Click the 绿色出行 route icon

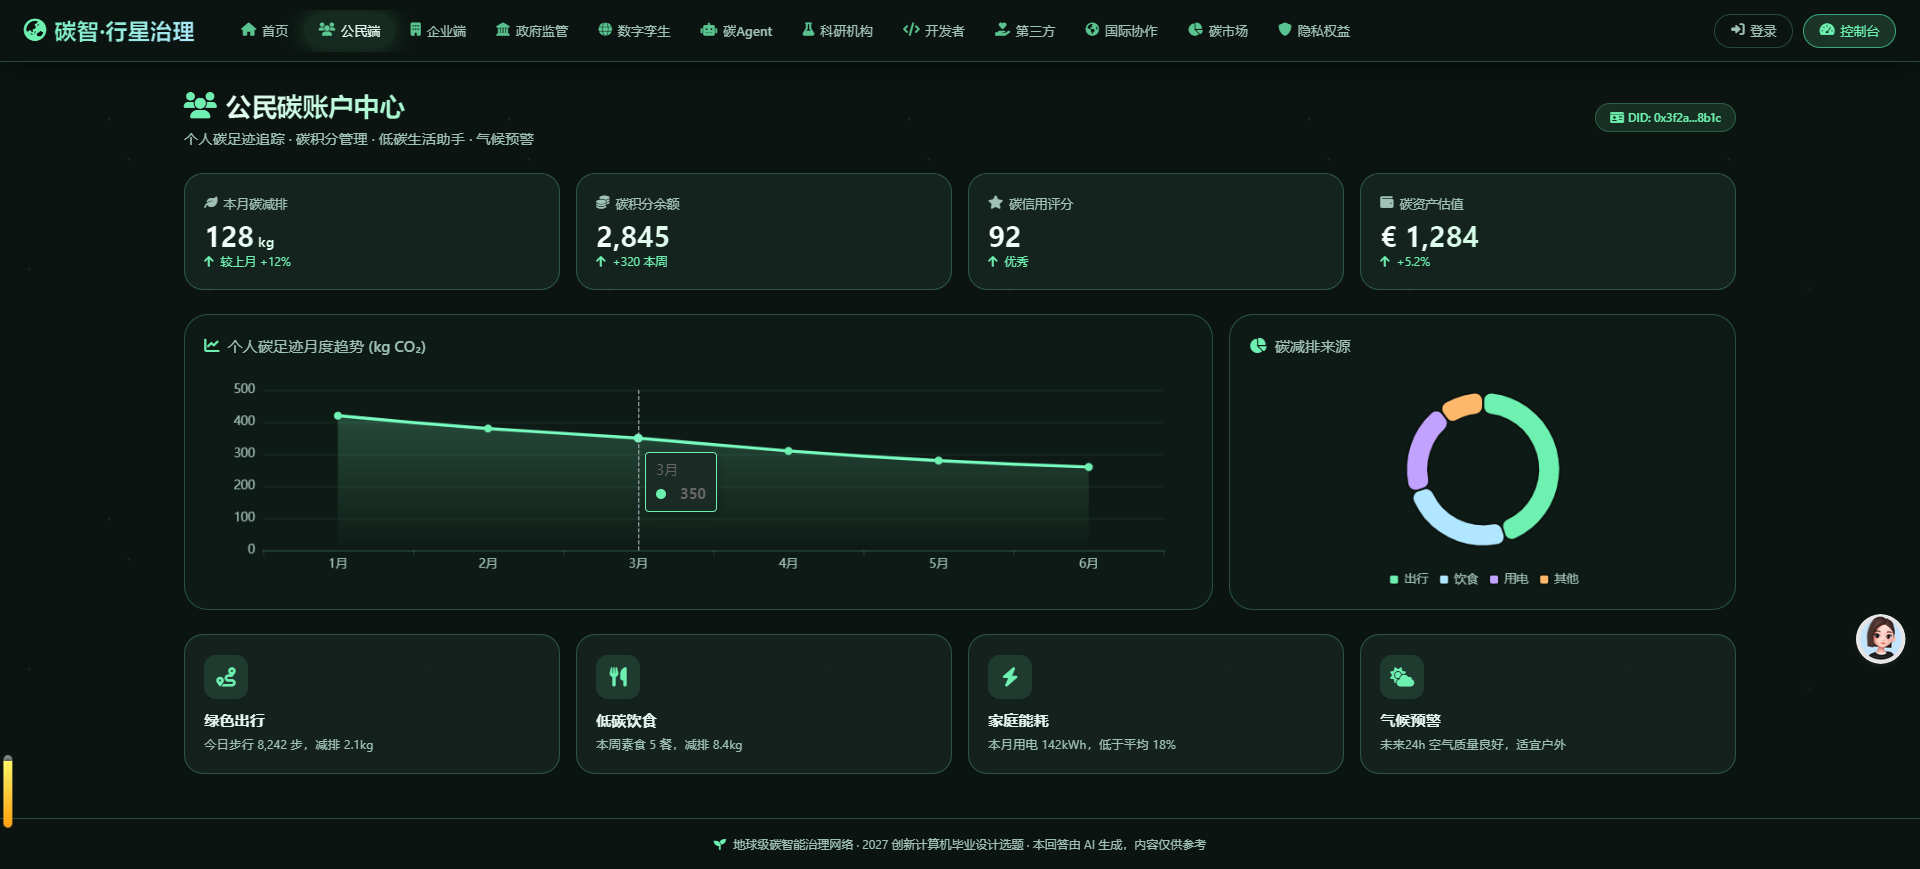click(x=226, y=677)
